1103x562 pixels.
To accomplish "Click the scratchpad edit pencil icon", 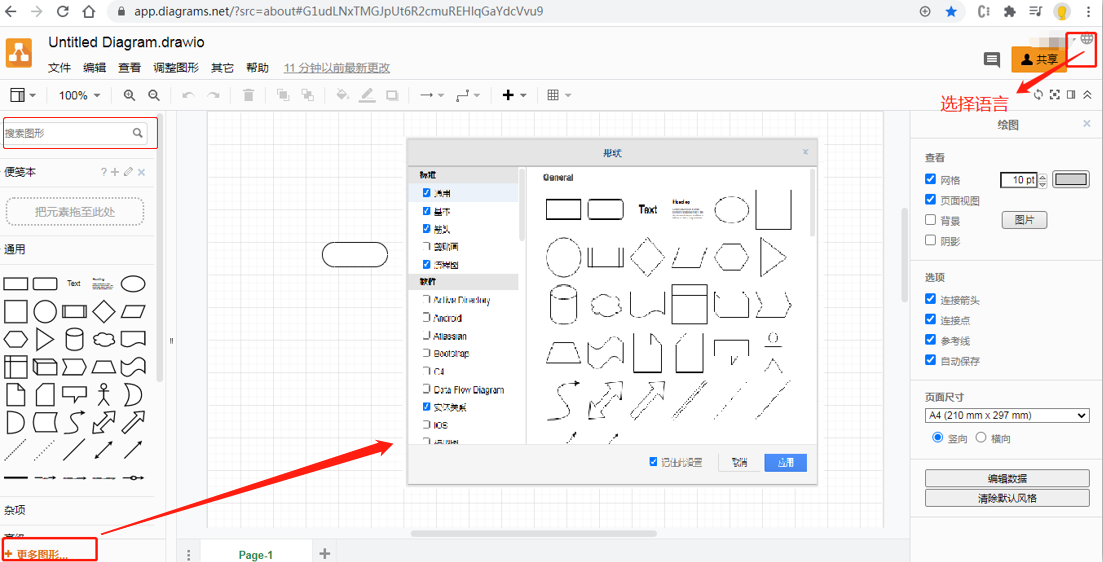I will click(128, 172).
